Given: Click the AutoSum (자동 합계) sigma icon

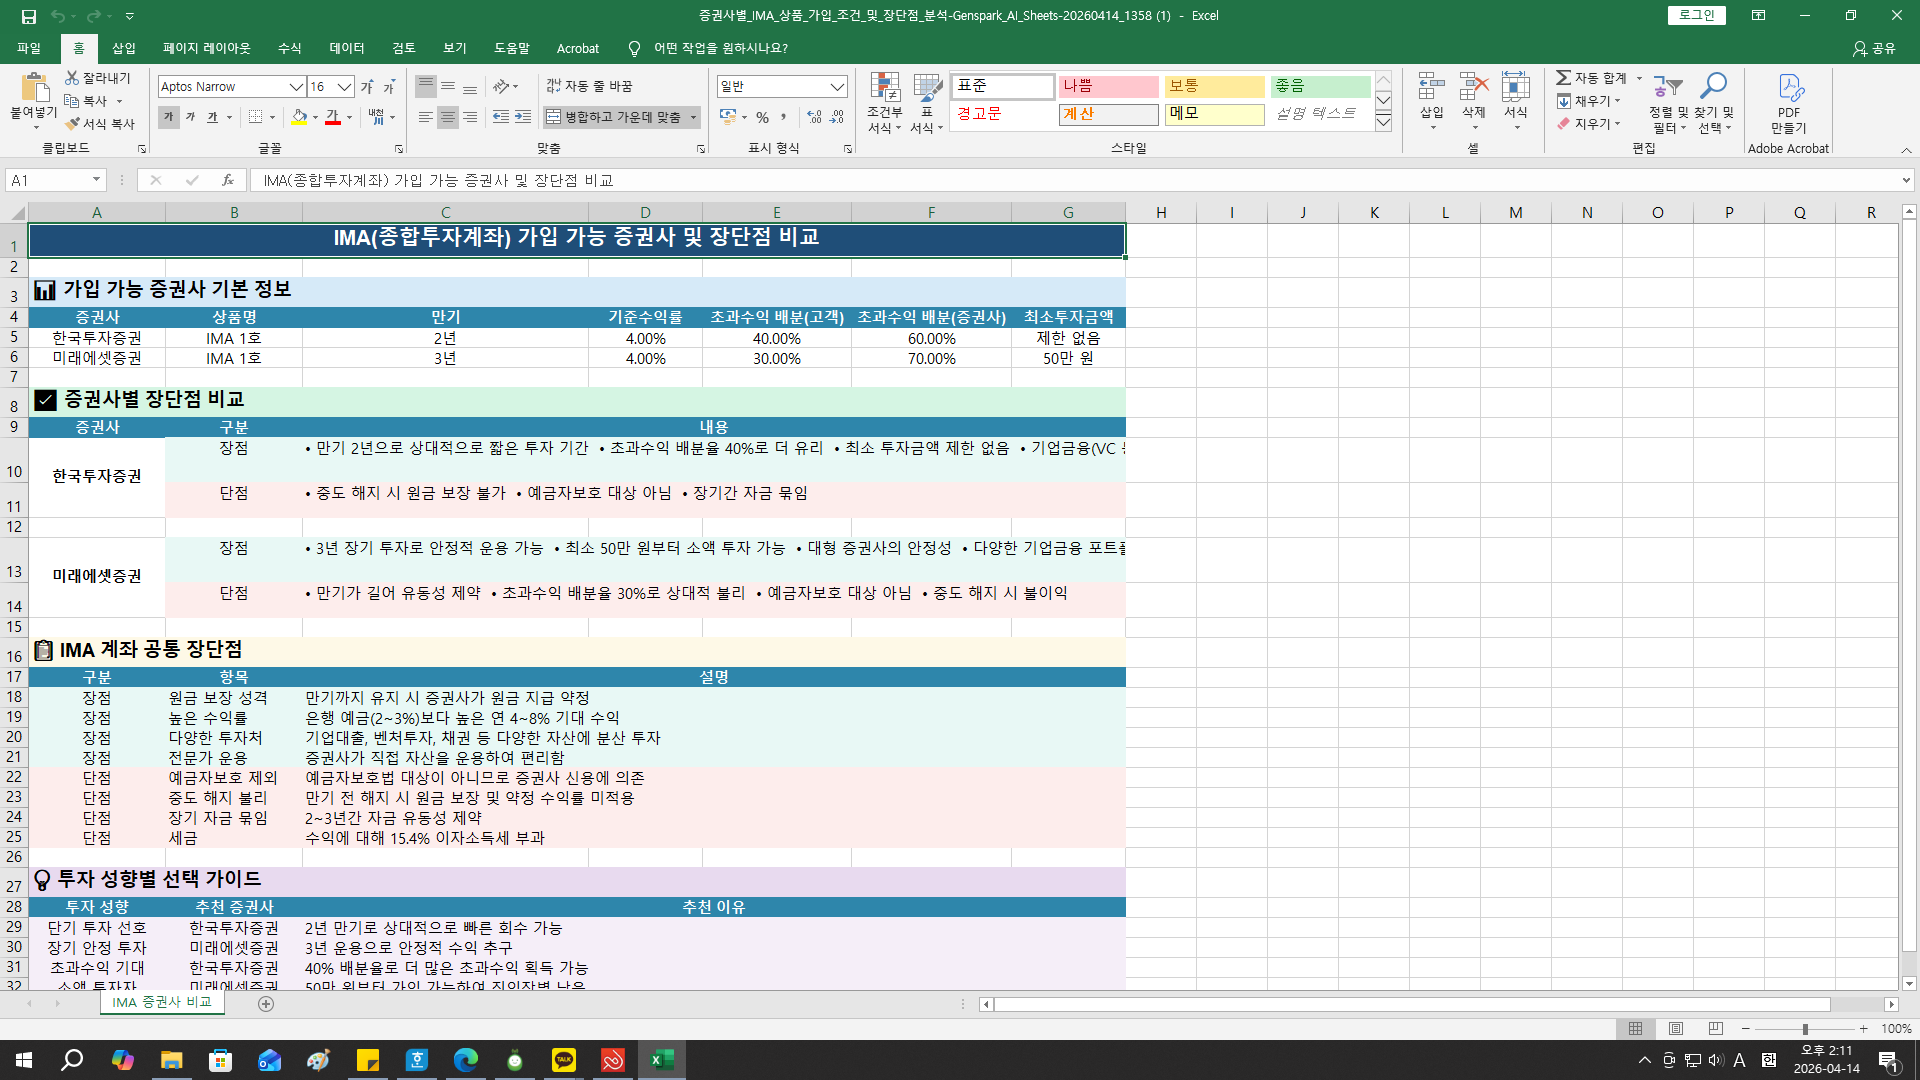Looking at the screenshot, I should pyautogui.click(x=1563, y=78).
